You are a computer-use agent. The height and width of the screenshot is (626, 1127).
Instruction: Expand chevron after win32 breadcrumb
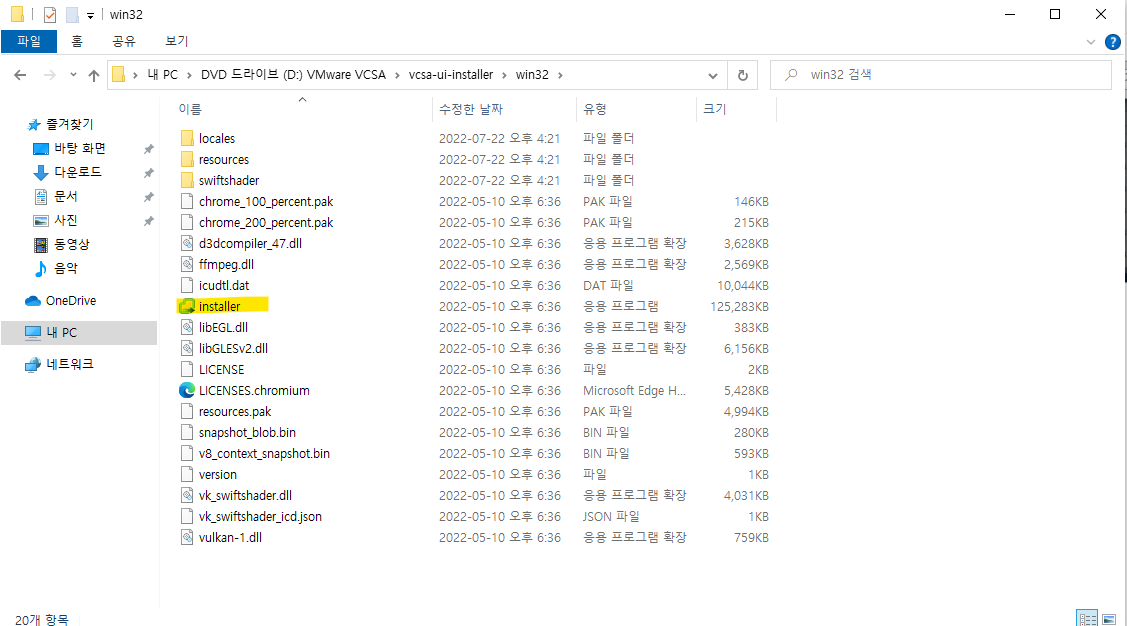560,75
